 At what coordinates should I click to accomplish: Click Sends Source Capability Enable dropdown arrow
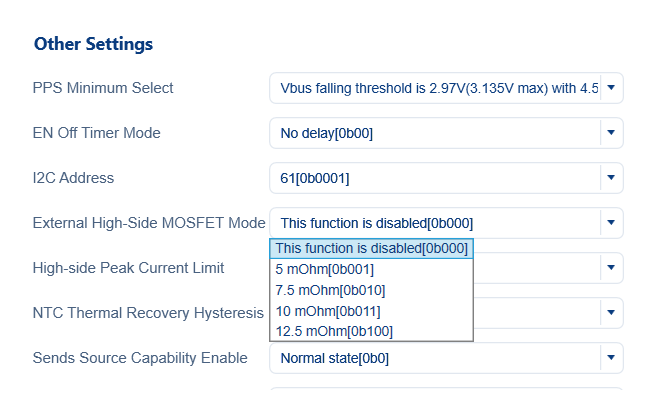click(611, 358)
